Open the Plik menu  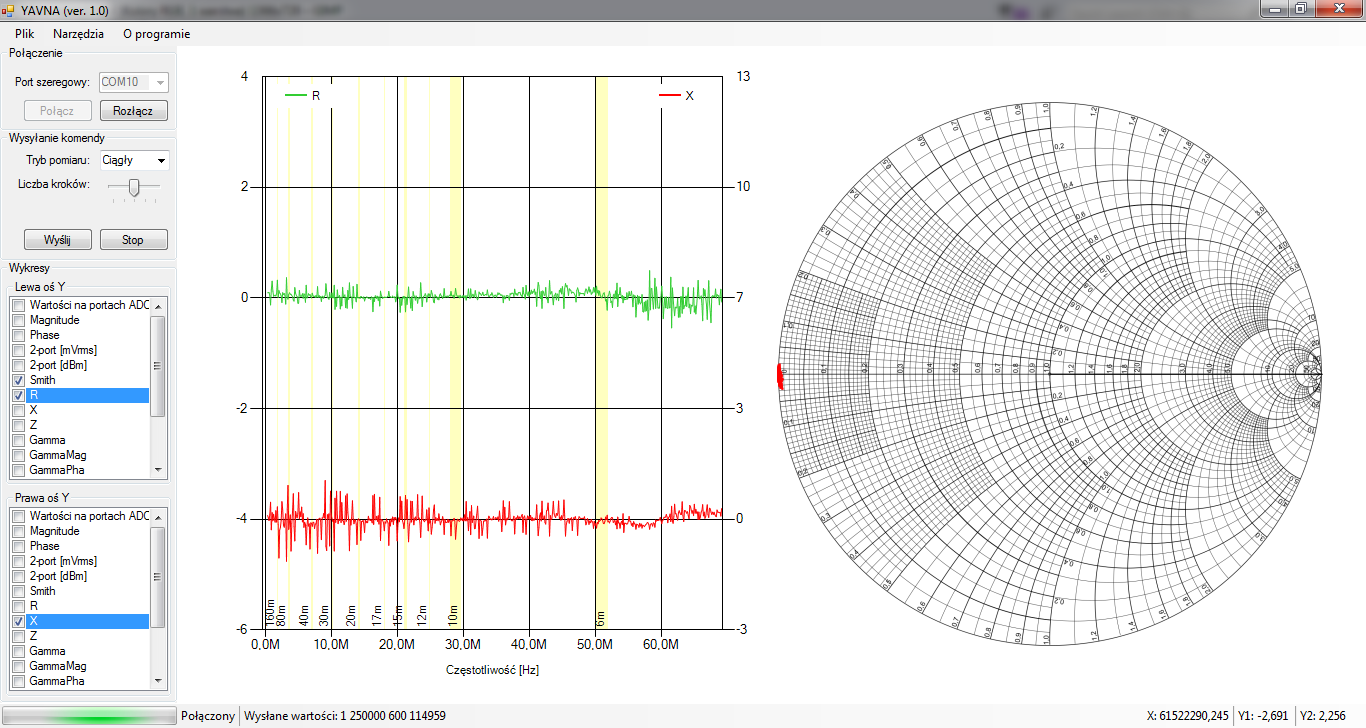(24, 34)
